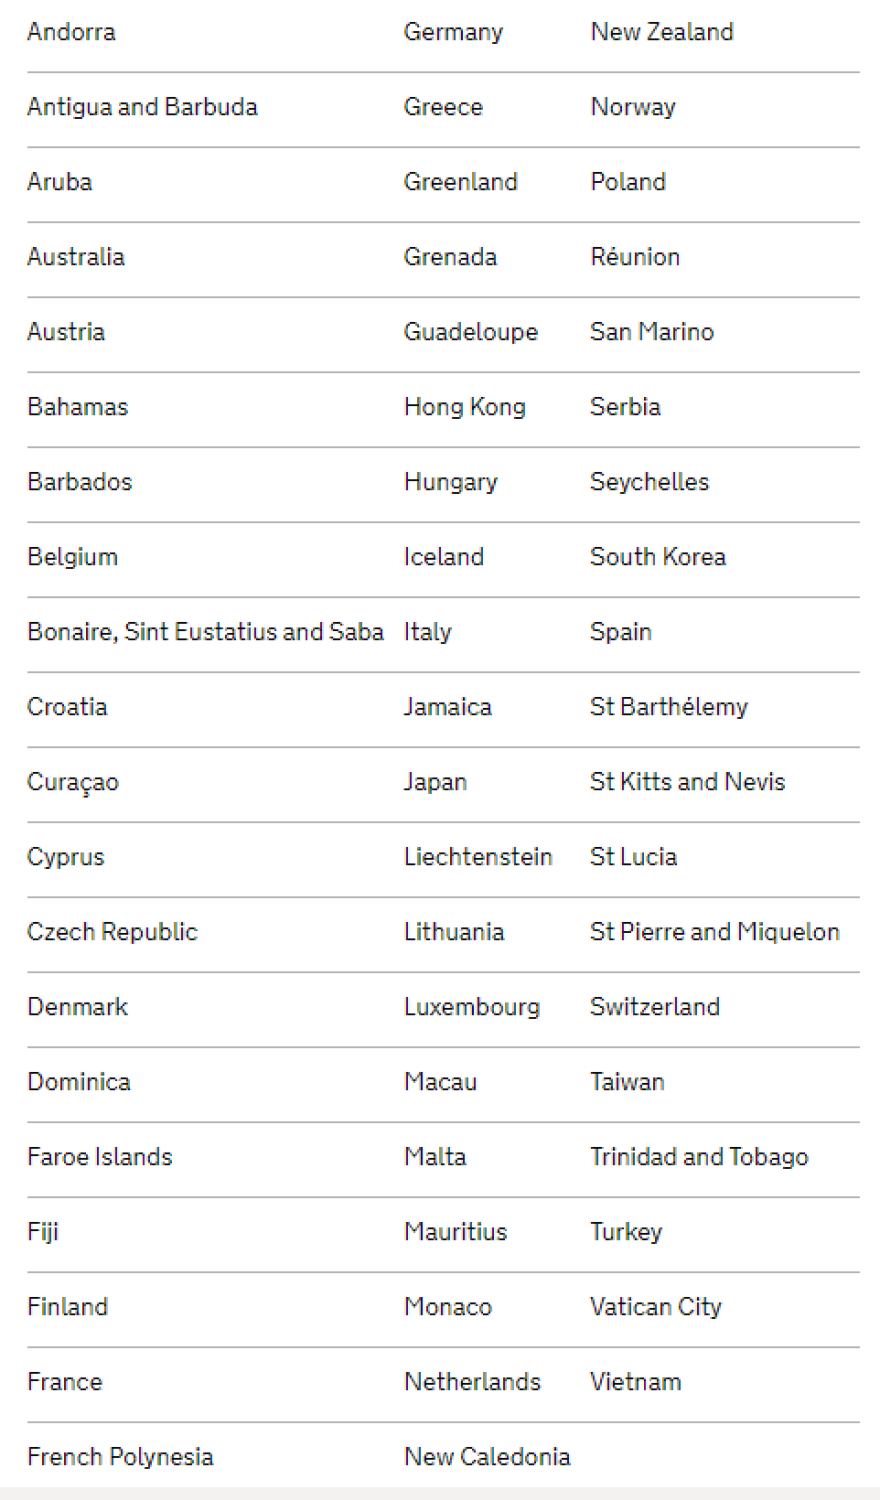This screenshot has height=1500, width=880.
Task: Click on Luxembourg in the table
Action: coord(471,1007)
